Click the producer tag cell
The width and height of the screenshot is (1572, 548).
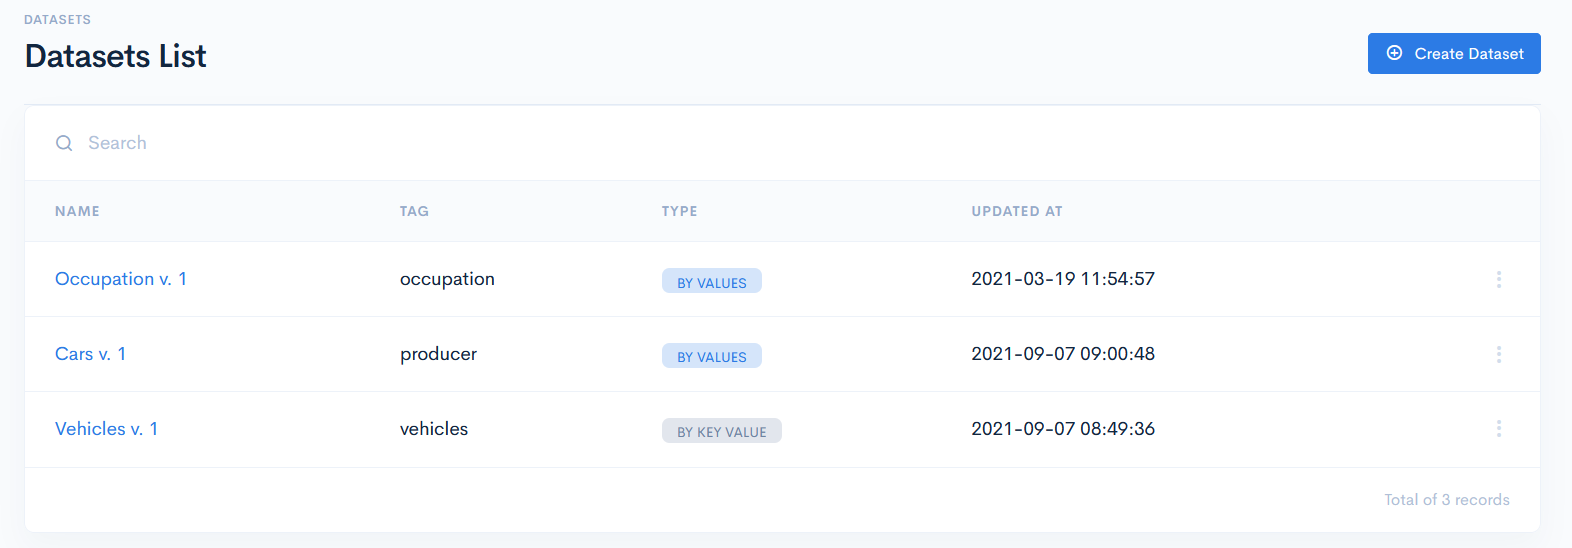coord(438,354)
